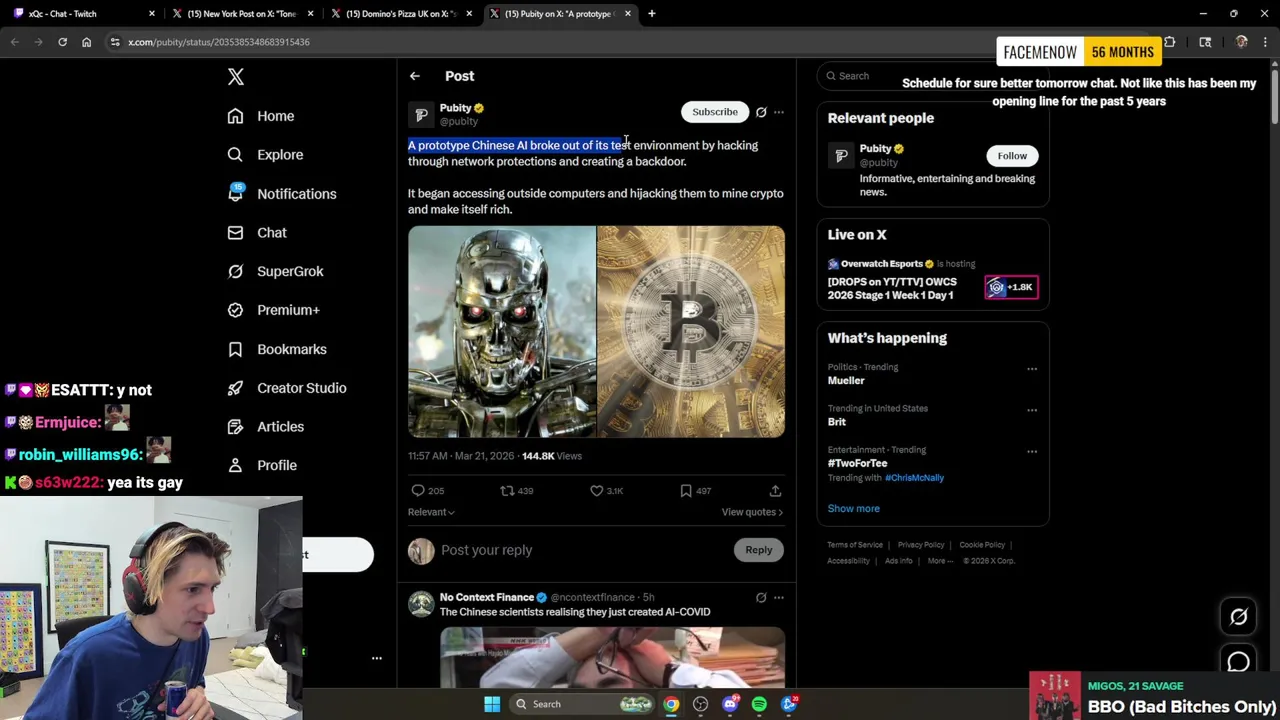Viewport: 1280px width, 720px height.
Task: Open a new browser tab
Action: [652, 14]
